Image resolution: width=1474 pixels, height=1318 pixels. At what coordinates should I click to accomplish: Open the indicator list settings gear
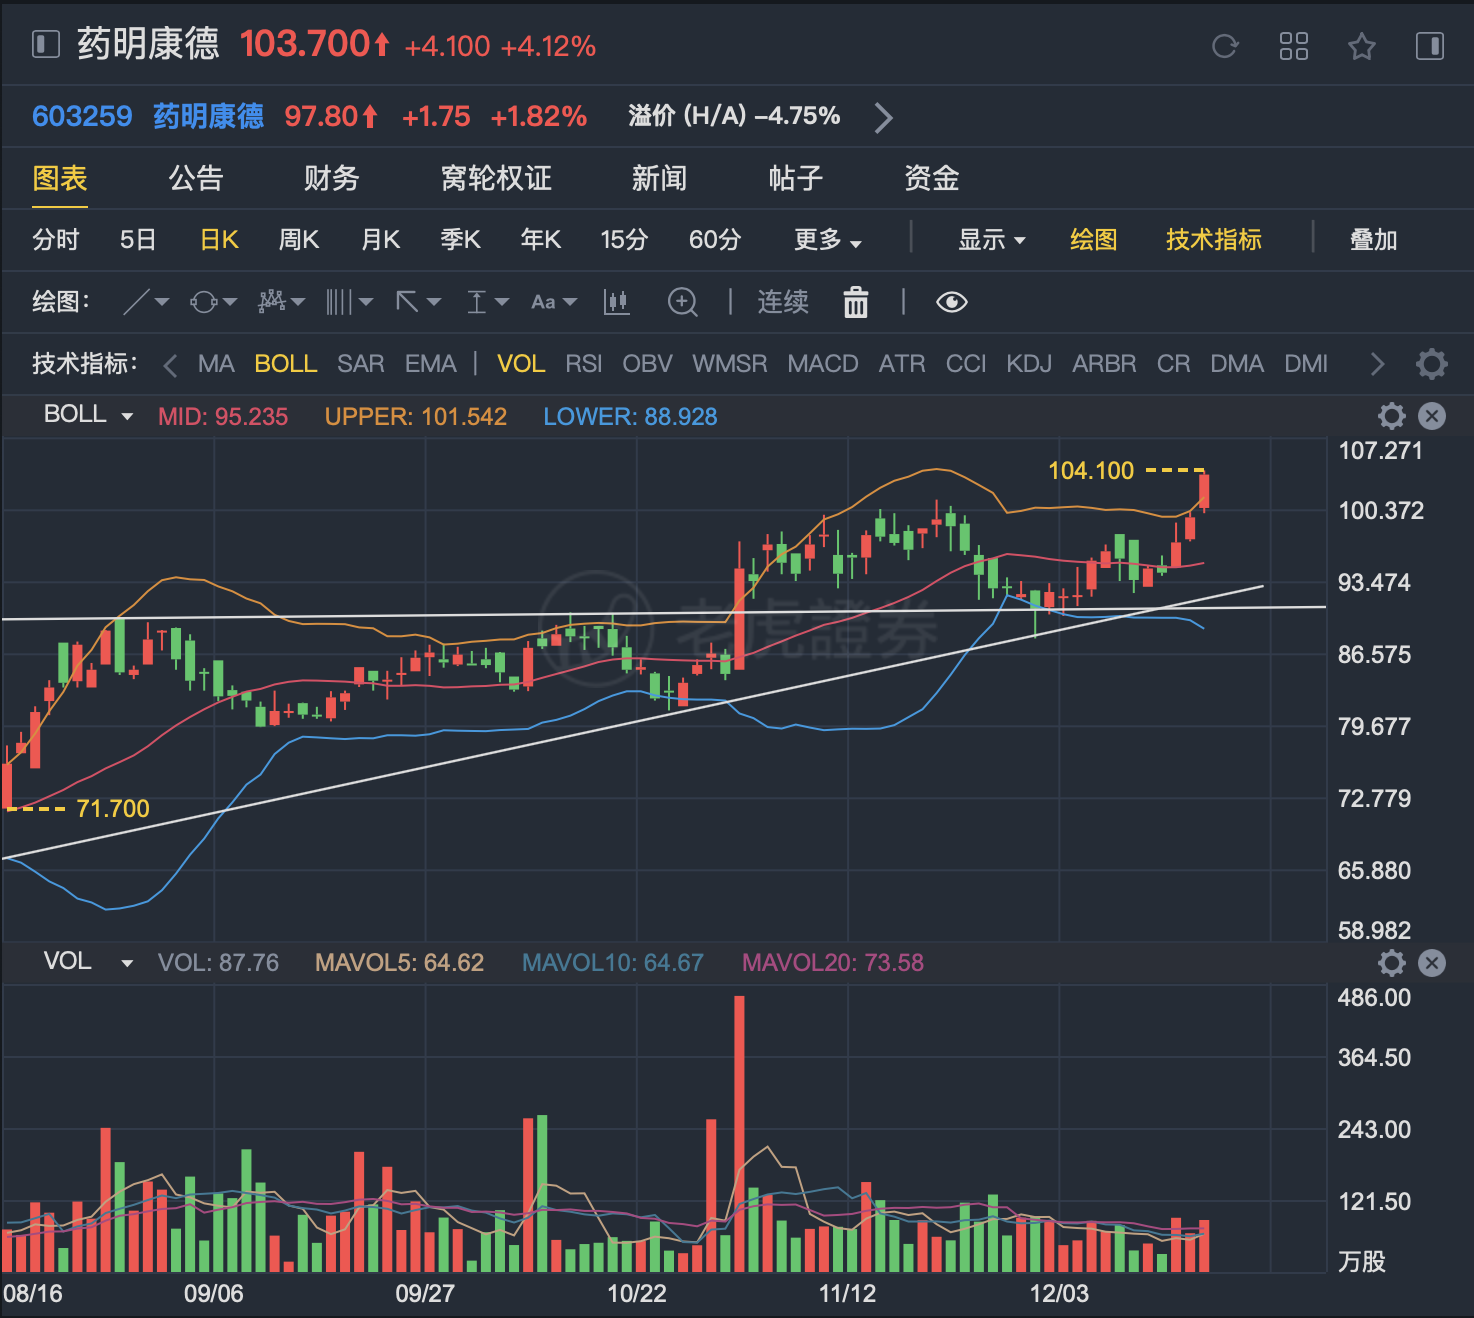point(1432,364)
